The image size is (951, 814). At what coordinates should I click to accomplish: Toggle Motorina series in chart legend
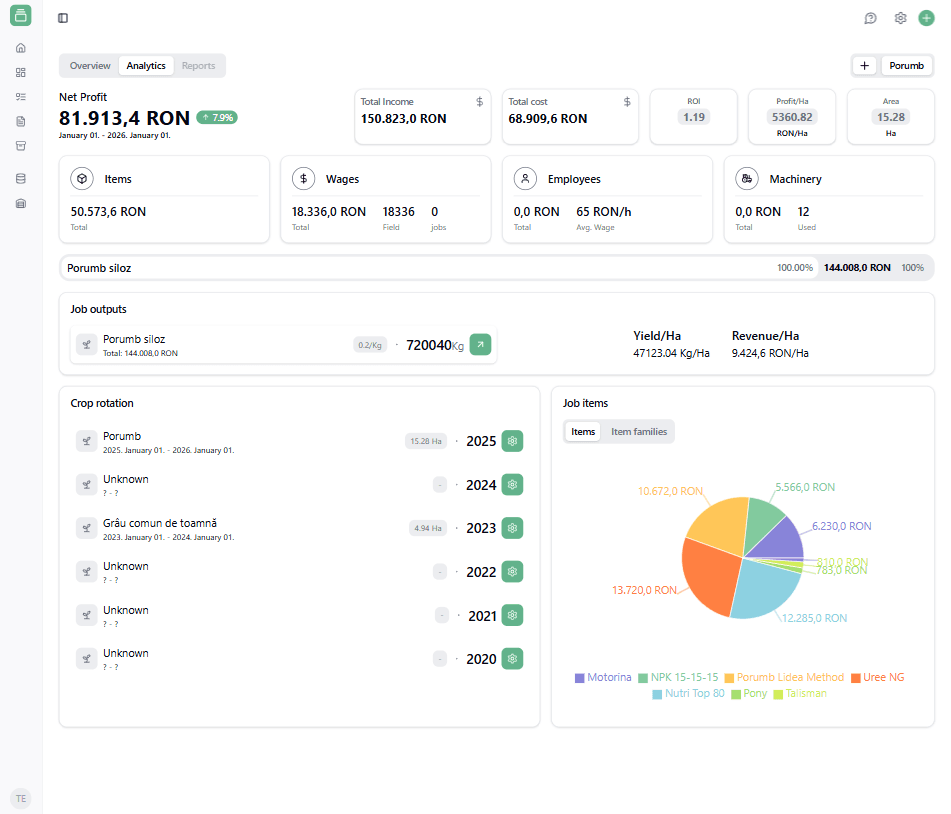(x=603, y=677)
